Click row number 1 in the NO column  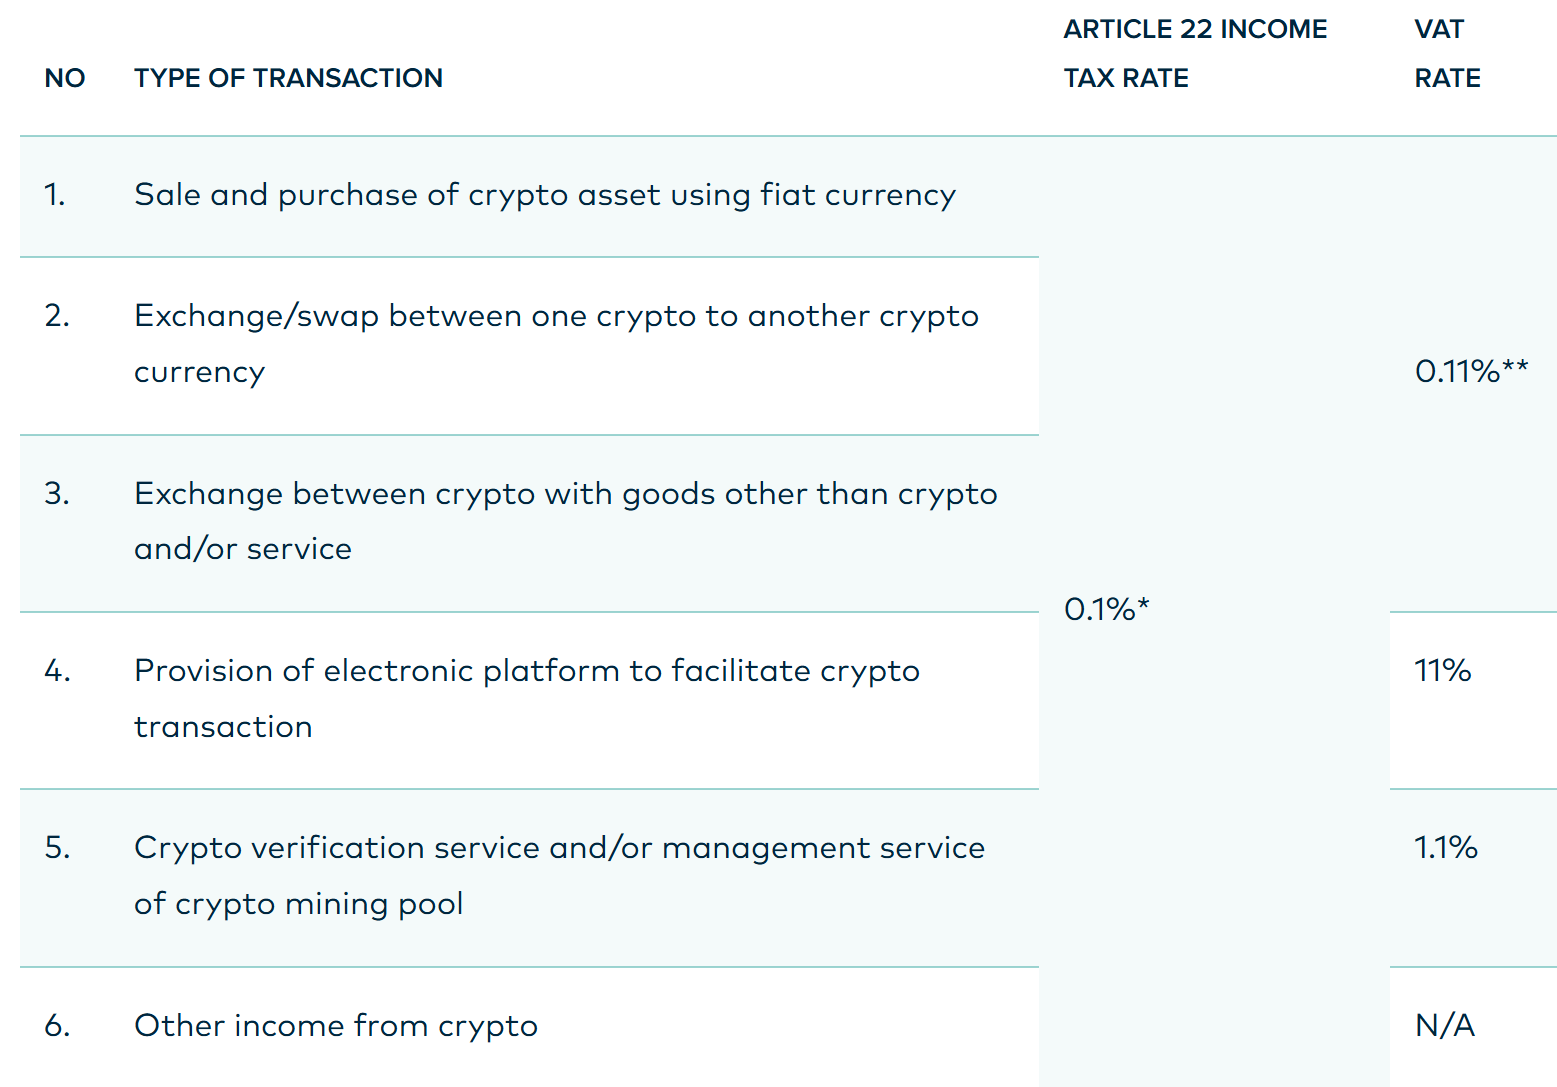(55, 195)
